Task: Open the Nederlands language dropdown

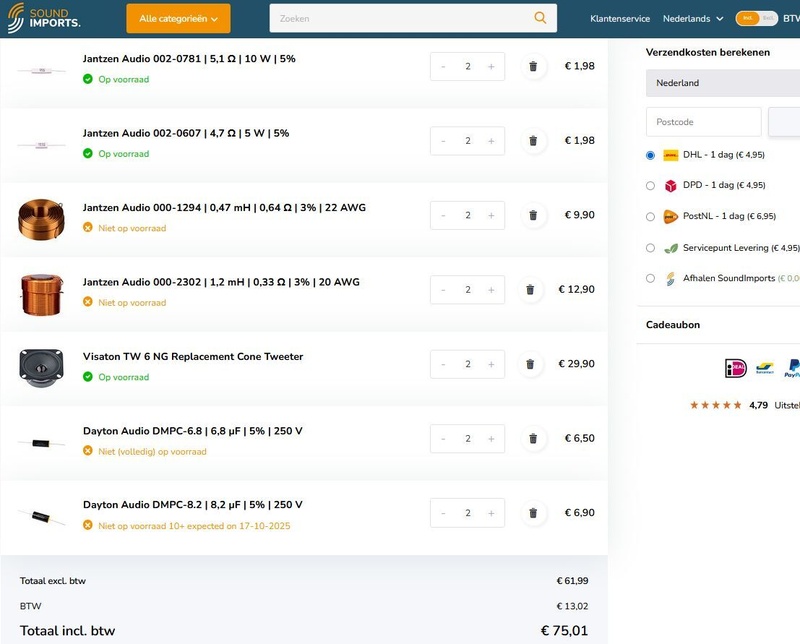Action: (693, 18)
